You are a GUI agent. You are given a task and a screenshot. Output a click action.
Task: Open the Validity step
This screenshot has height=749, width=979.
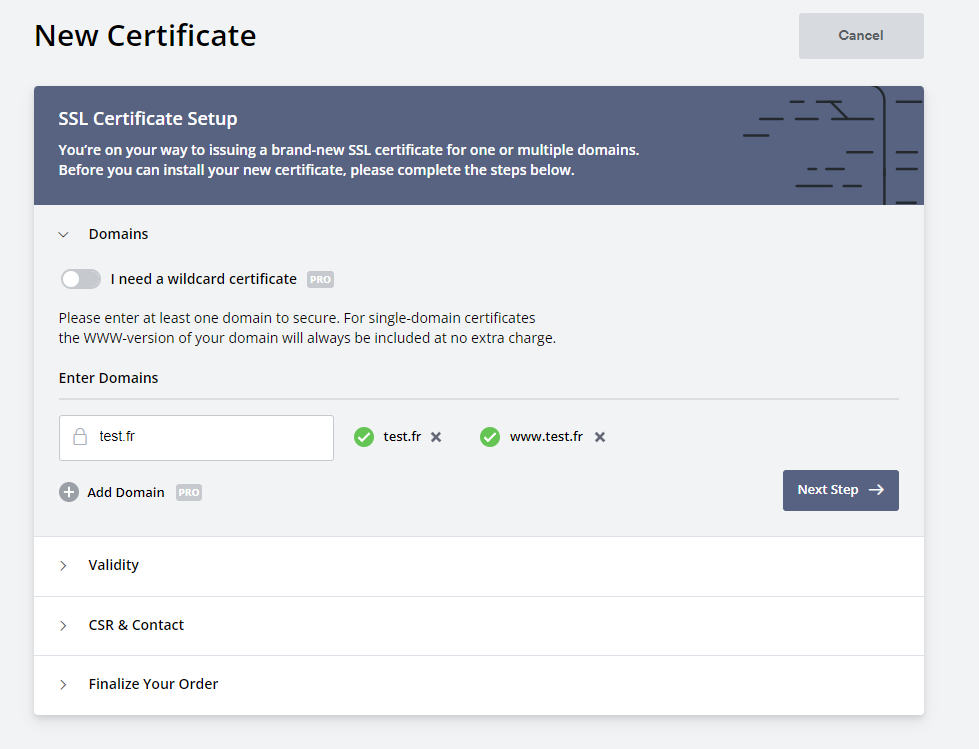(x=114, y=565)
